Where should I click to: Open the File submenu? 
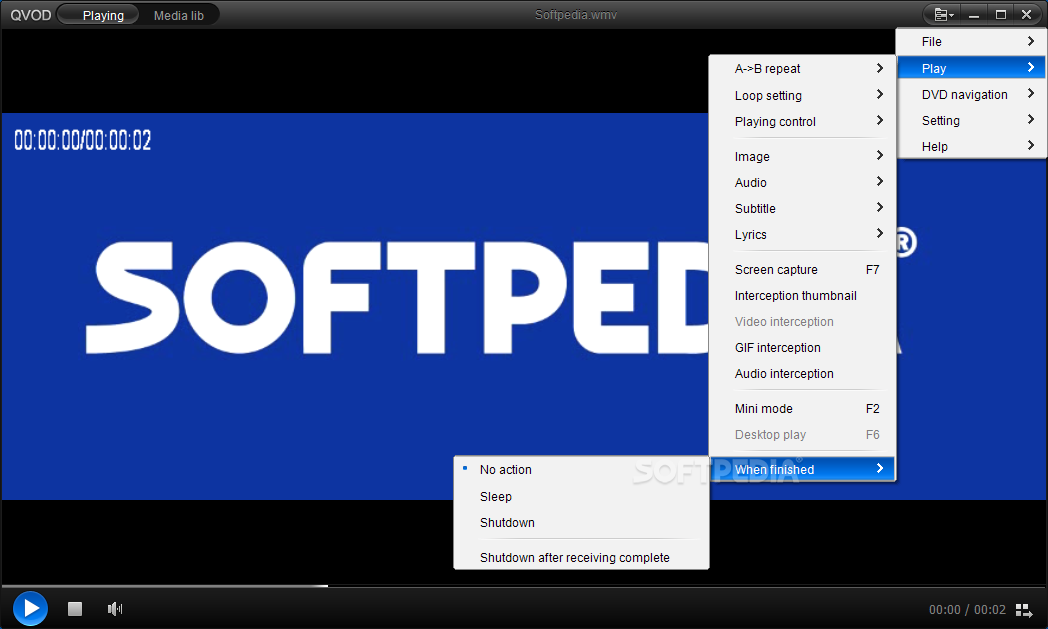click(x=972, y=41)
